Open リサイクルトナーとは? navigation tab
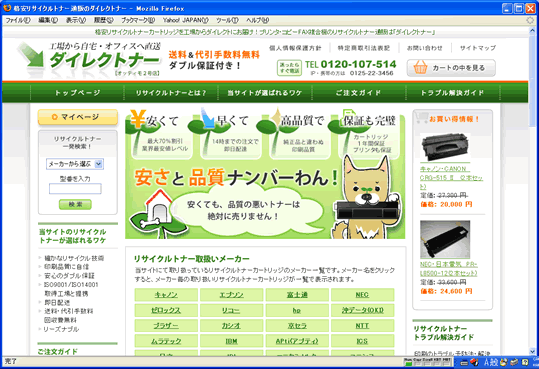Screen dimensions: 539x369 (171, 93)
